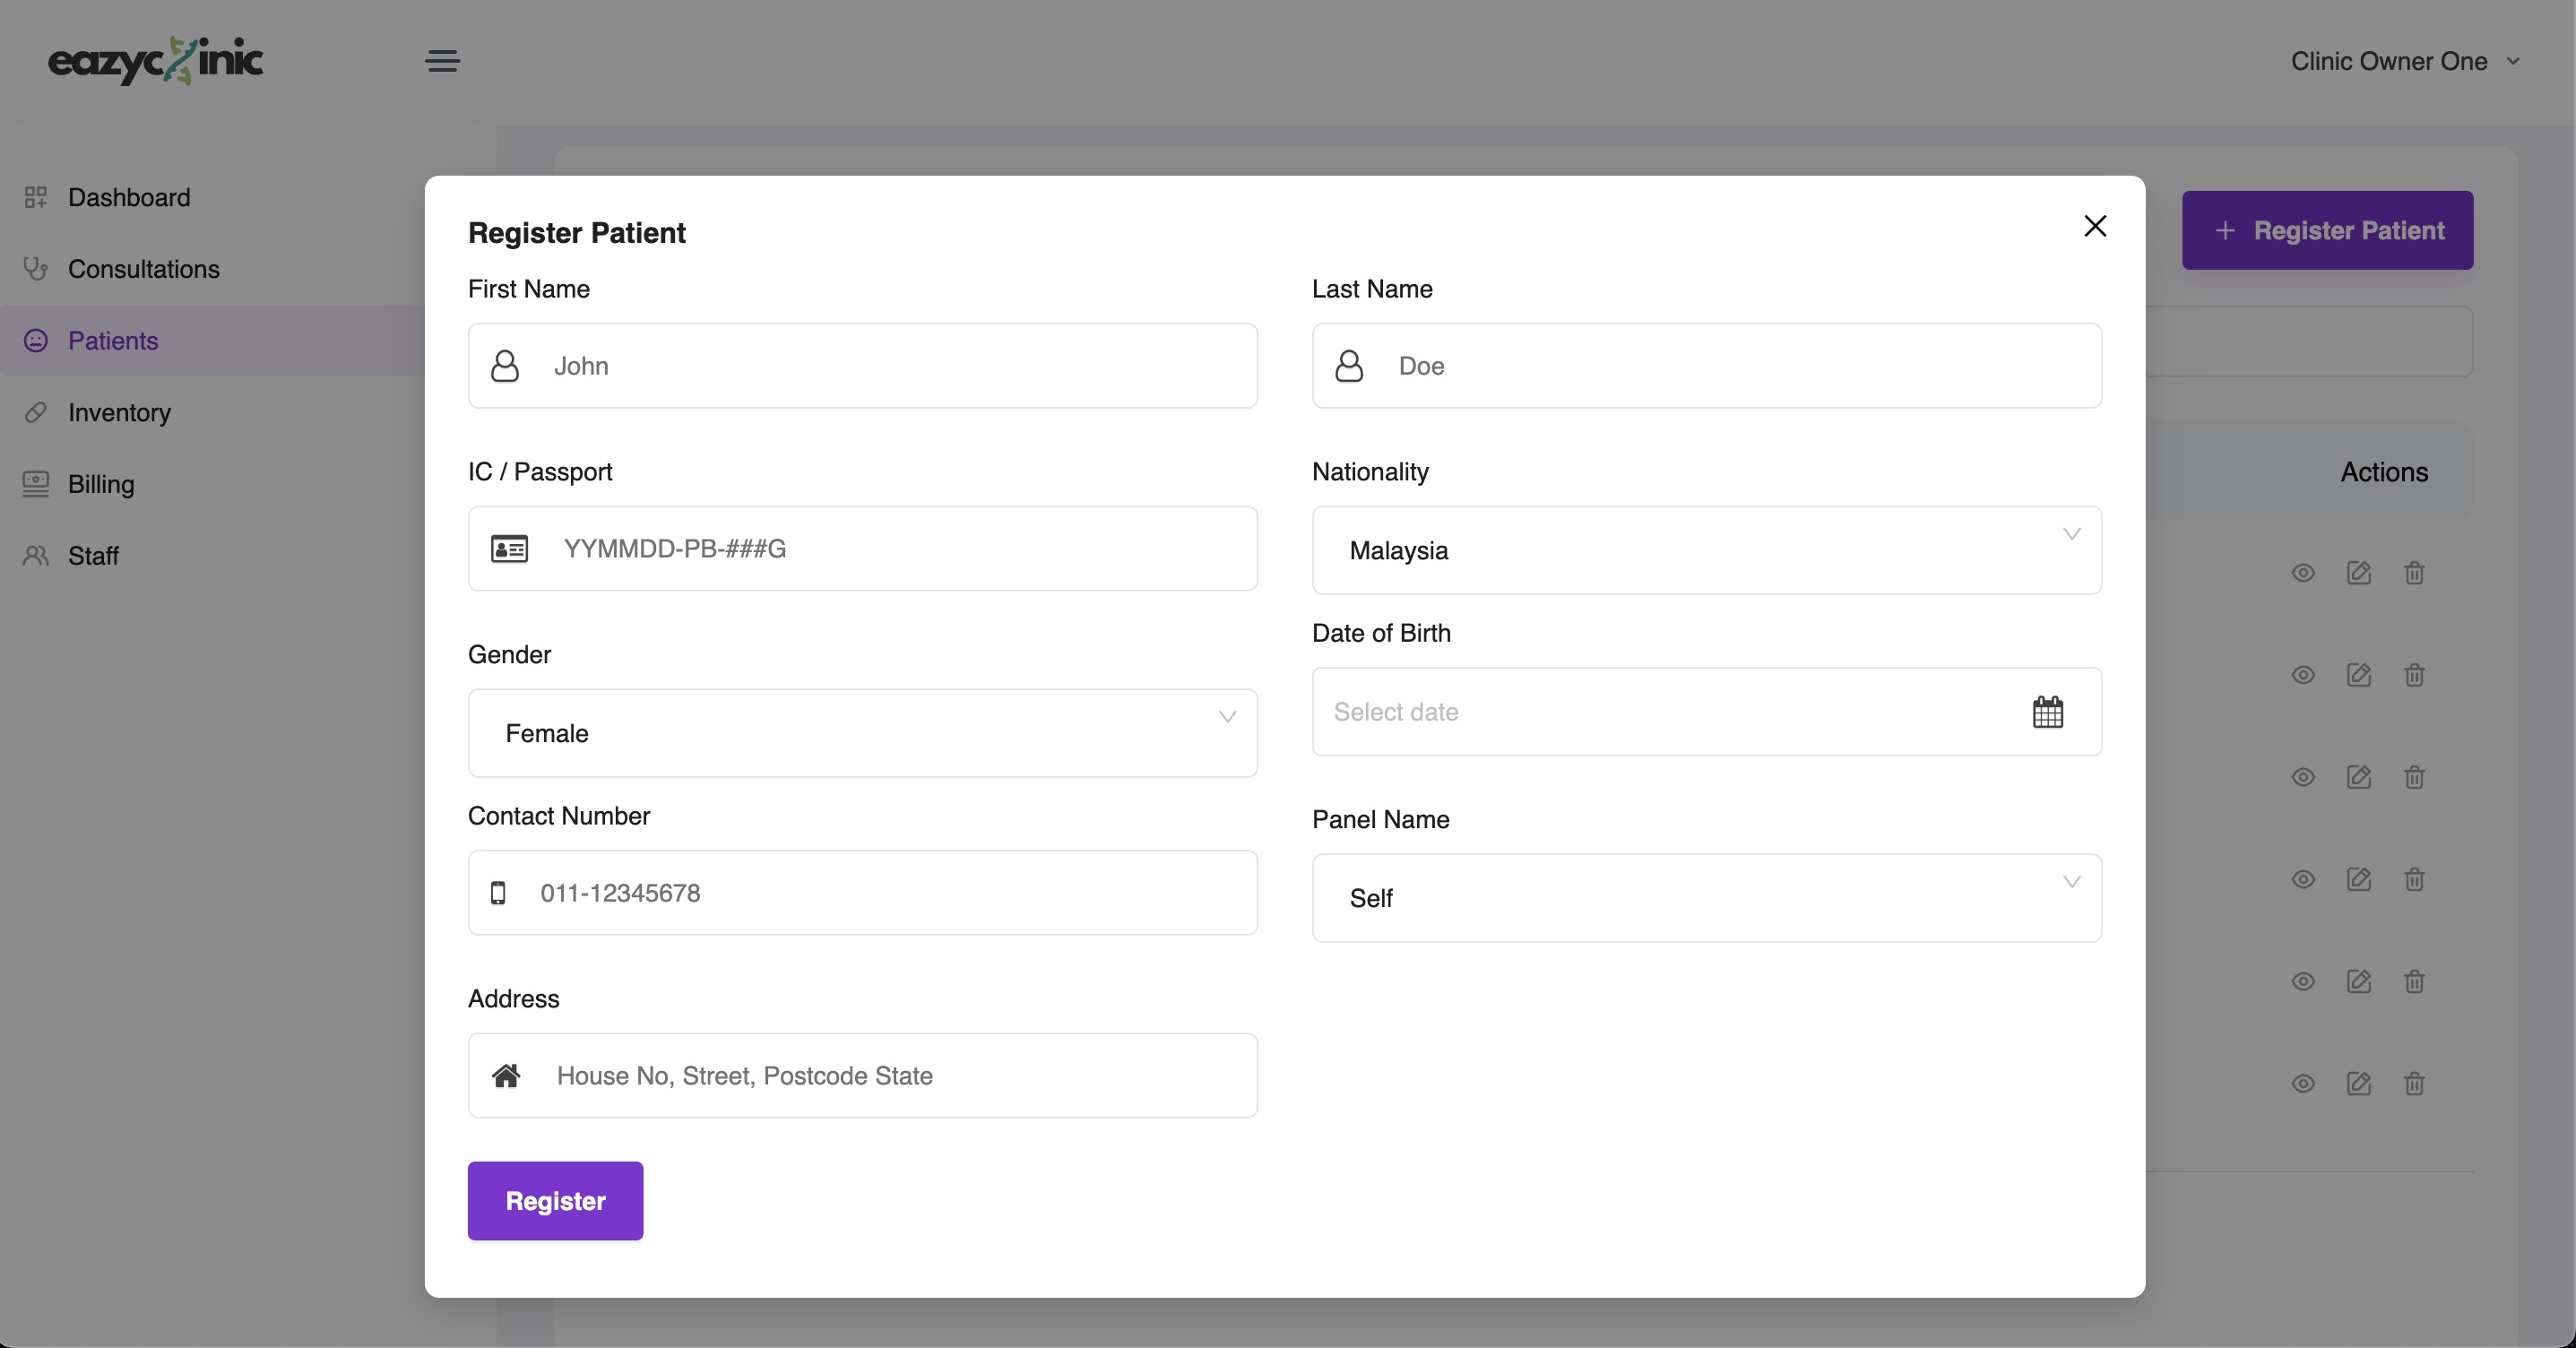
Task: Delete the third patient row
Action: pos(2414,777)
